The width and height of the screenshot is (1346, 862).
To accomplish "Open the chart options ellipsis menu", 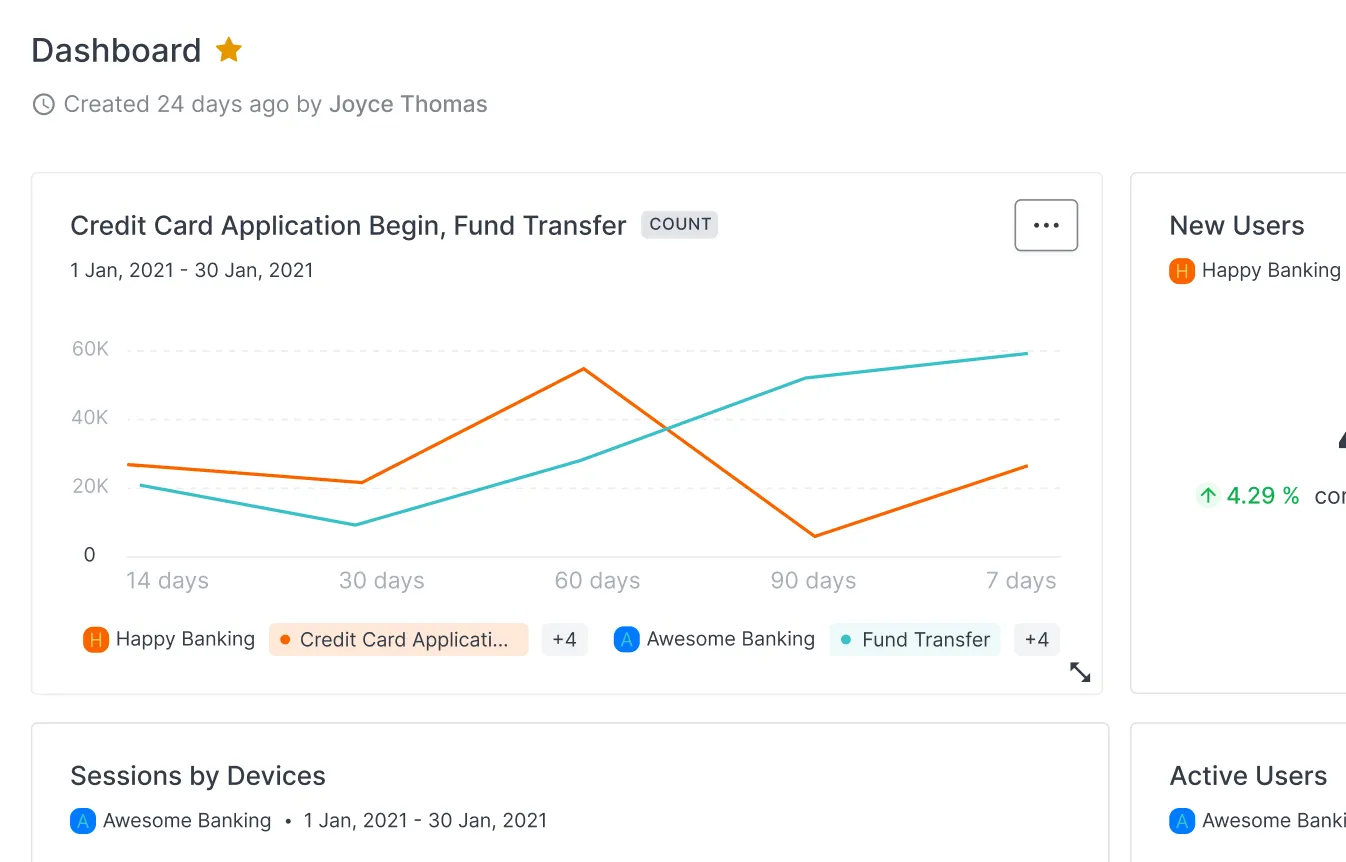I will 1046,225.
